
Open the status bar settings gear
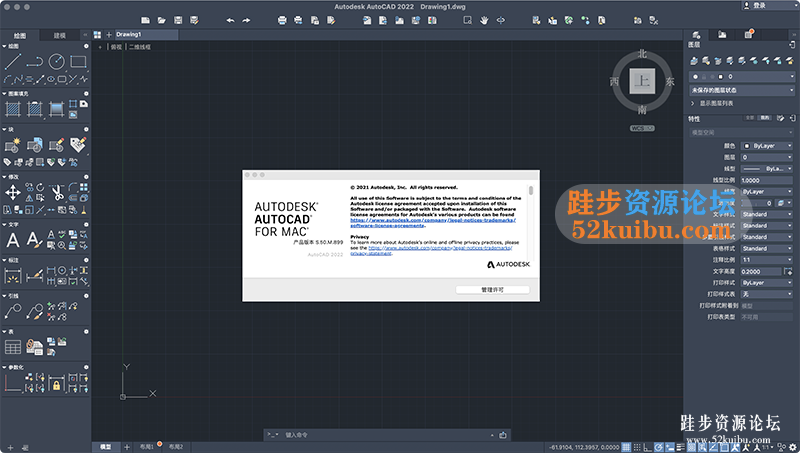tap(792, 447)
